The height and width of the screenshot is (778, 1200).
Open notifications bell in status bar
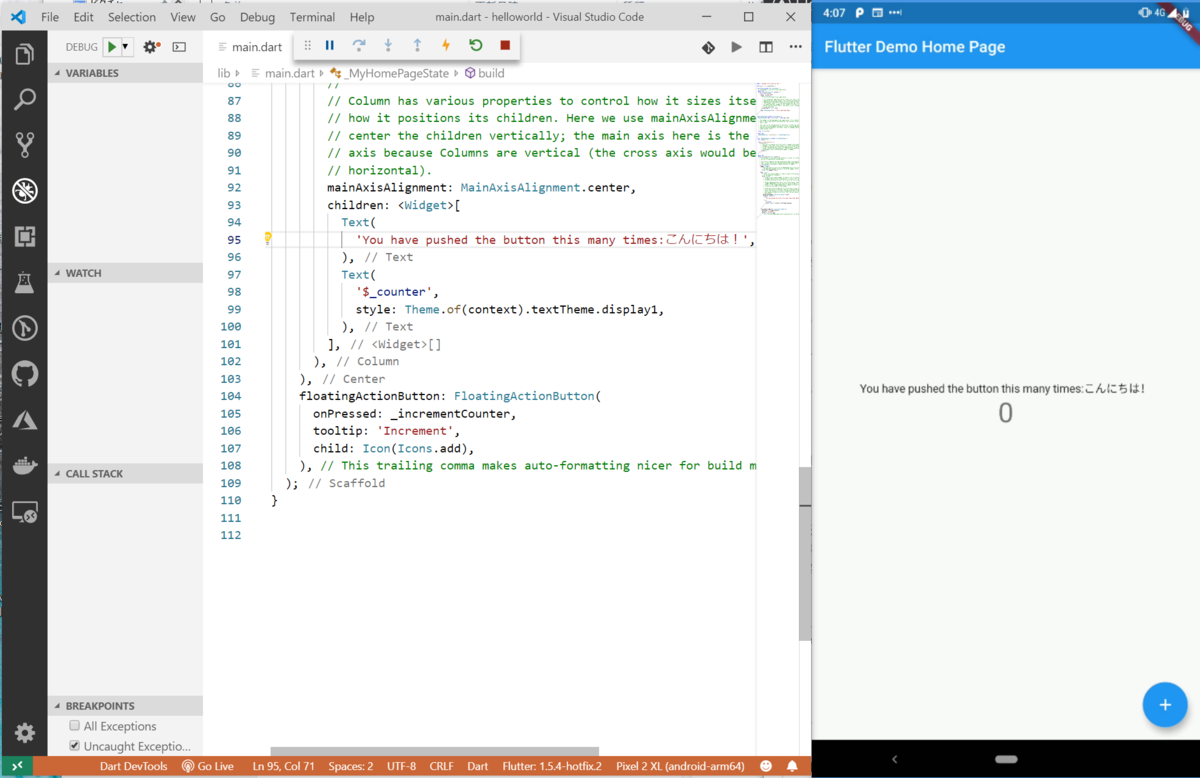point(792,766)
